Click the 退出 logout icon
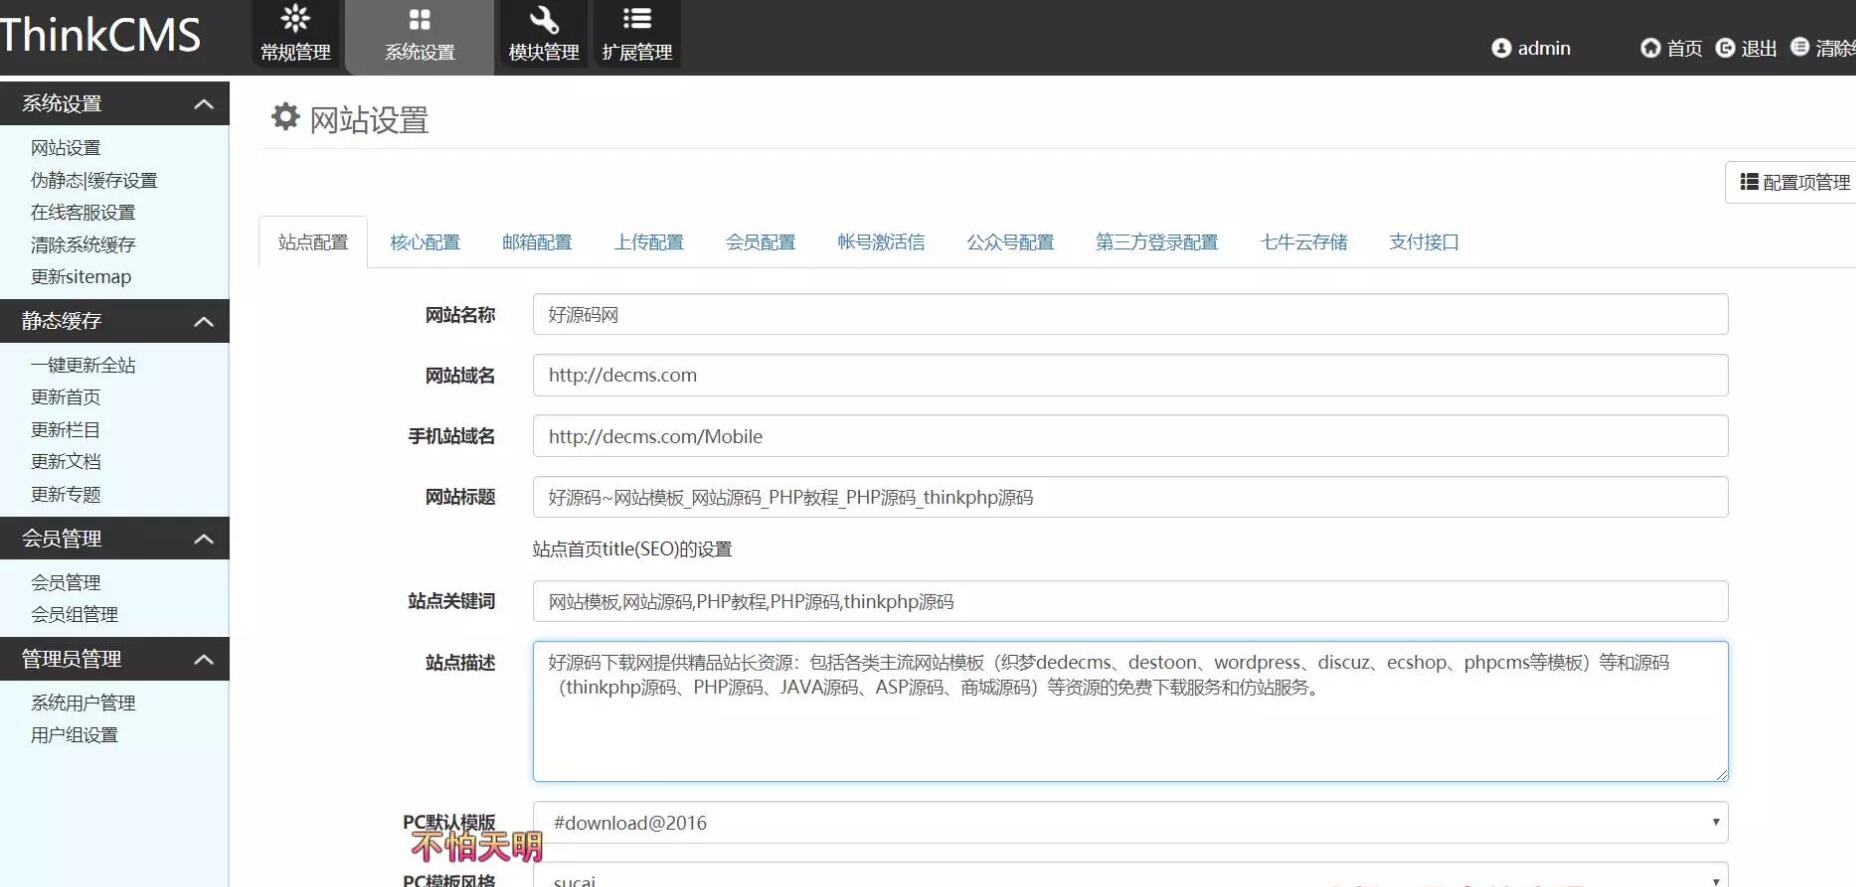Image resolution: width=1856 pixels, height=887 pixels. (x=1725, y=48)
